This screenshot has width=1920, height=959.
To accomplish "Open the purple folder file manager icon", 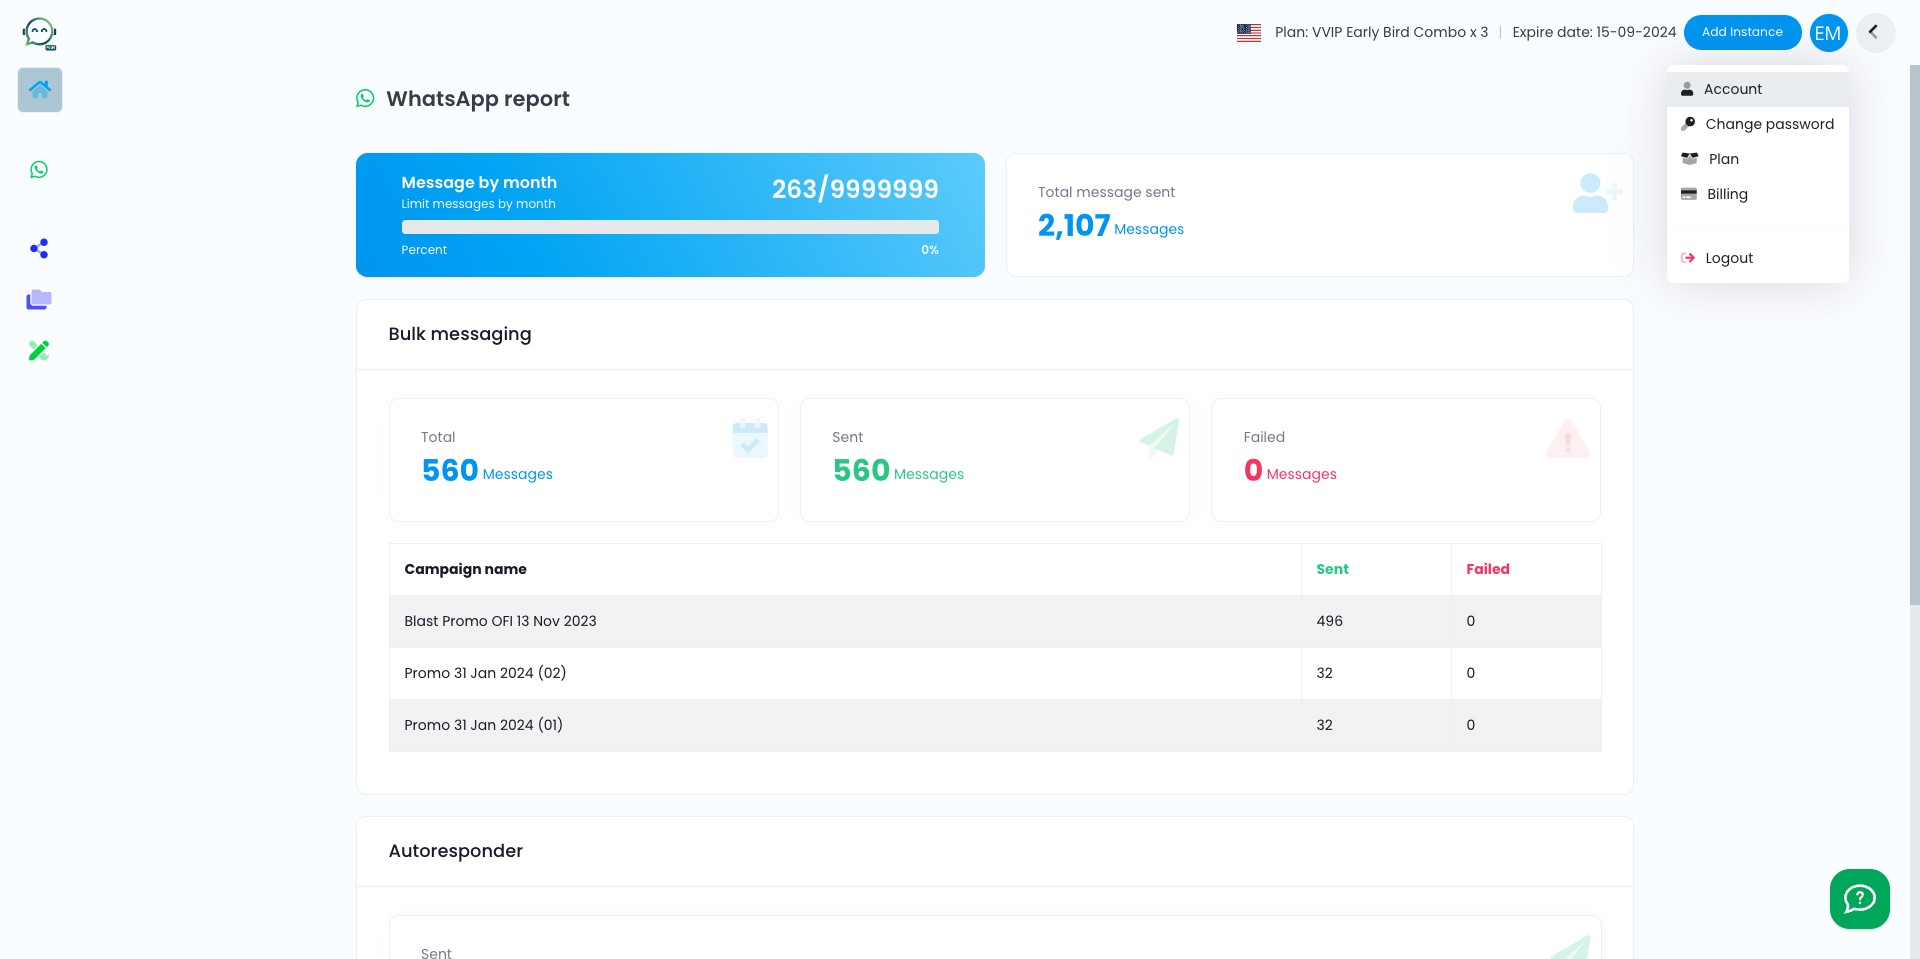I will [x=39, y=300].
